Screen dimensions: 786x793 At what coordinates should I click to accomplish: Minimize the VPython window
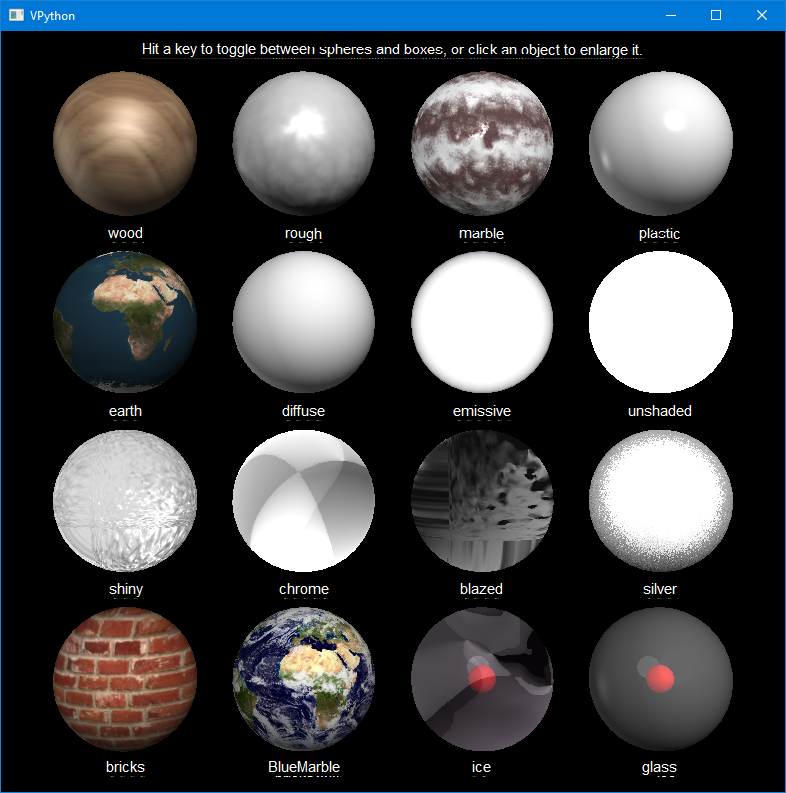[x=671, y=15]
